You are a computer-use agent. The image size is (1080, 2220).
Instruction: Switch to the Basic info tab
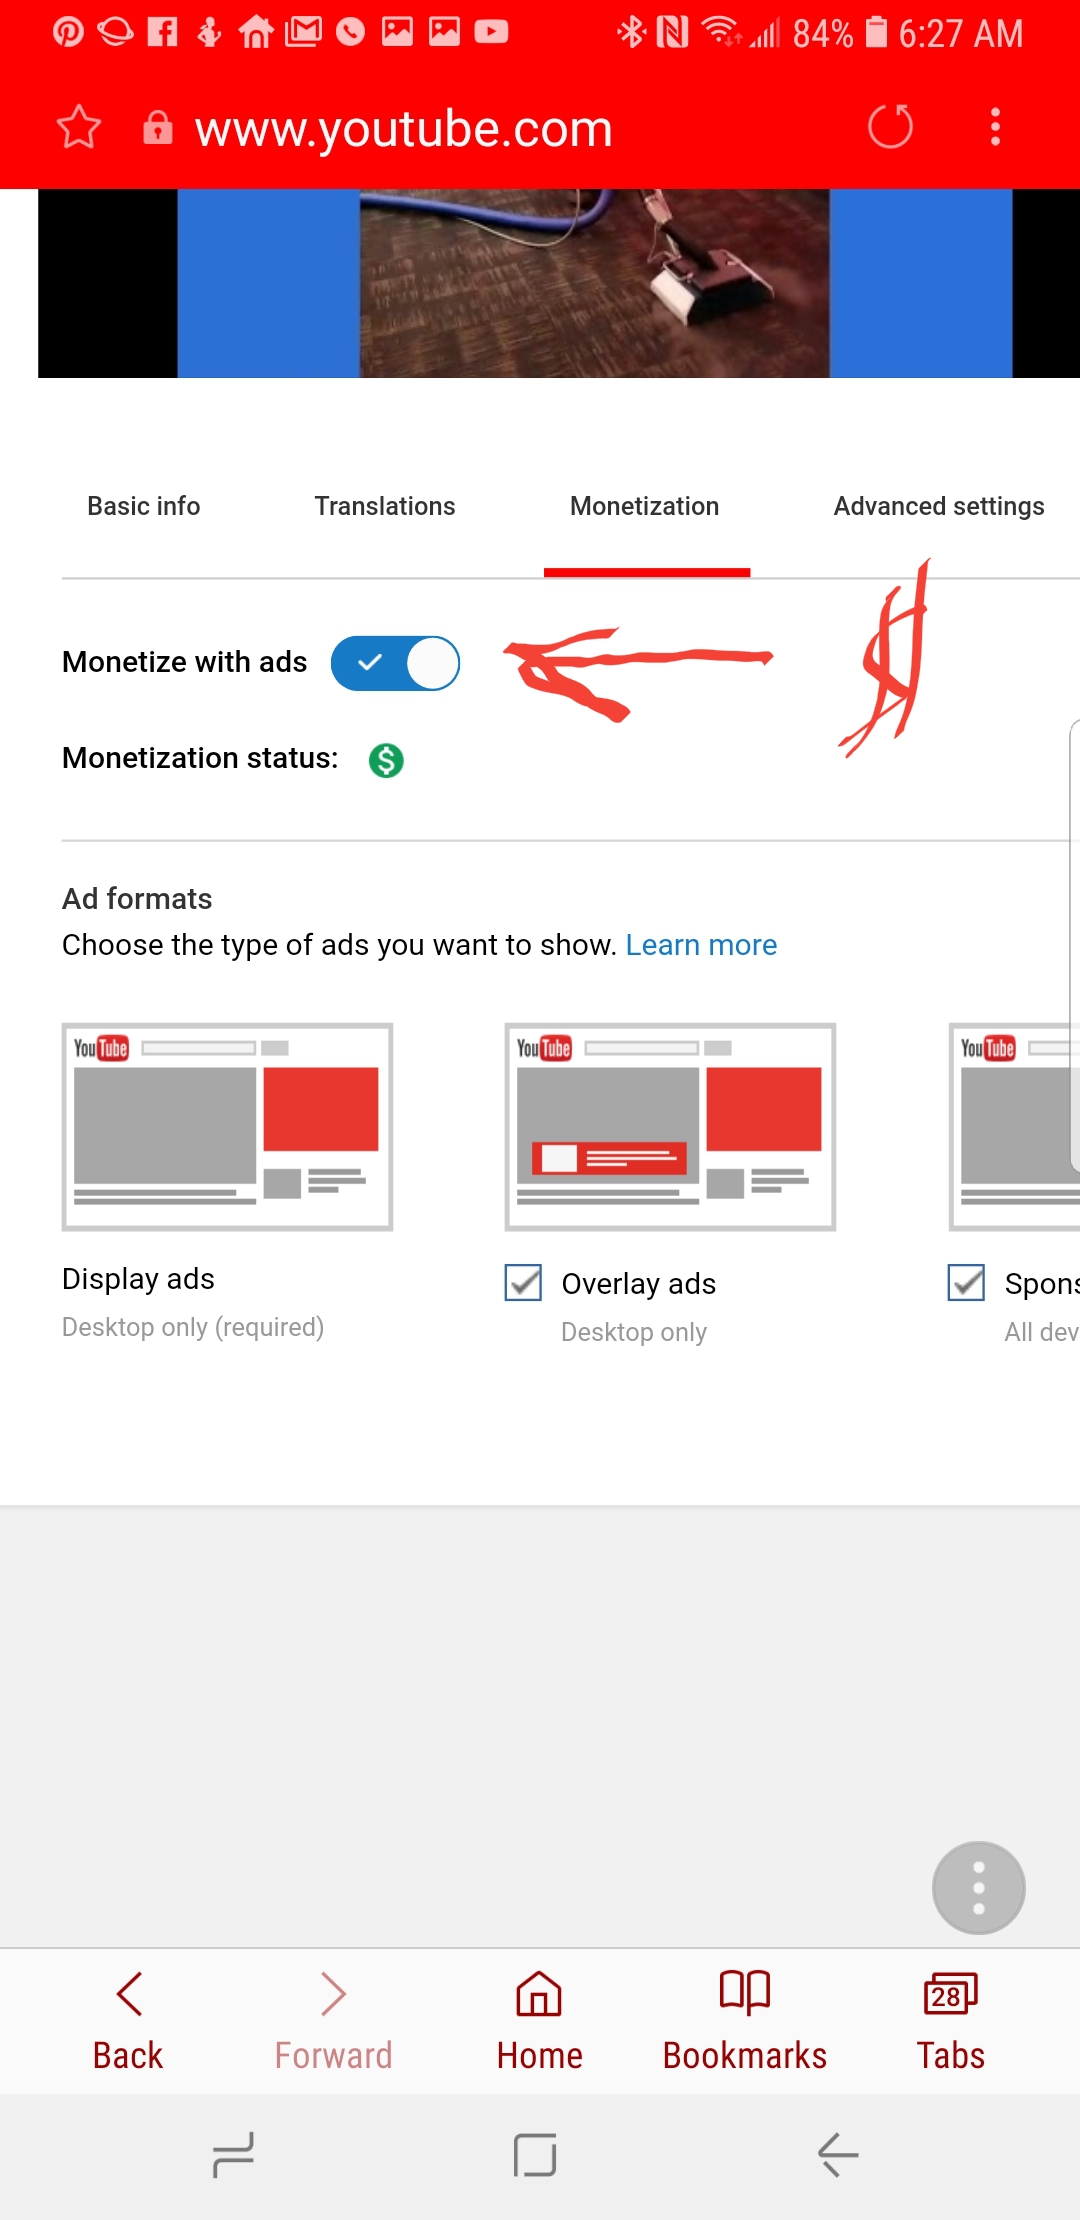[x=144, y=506]
